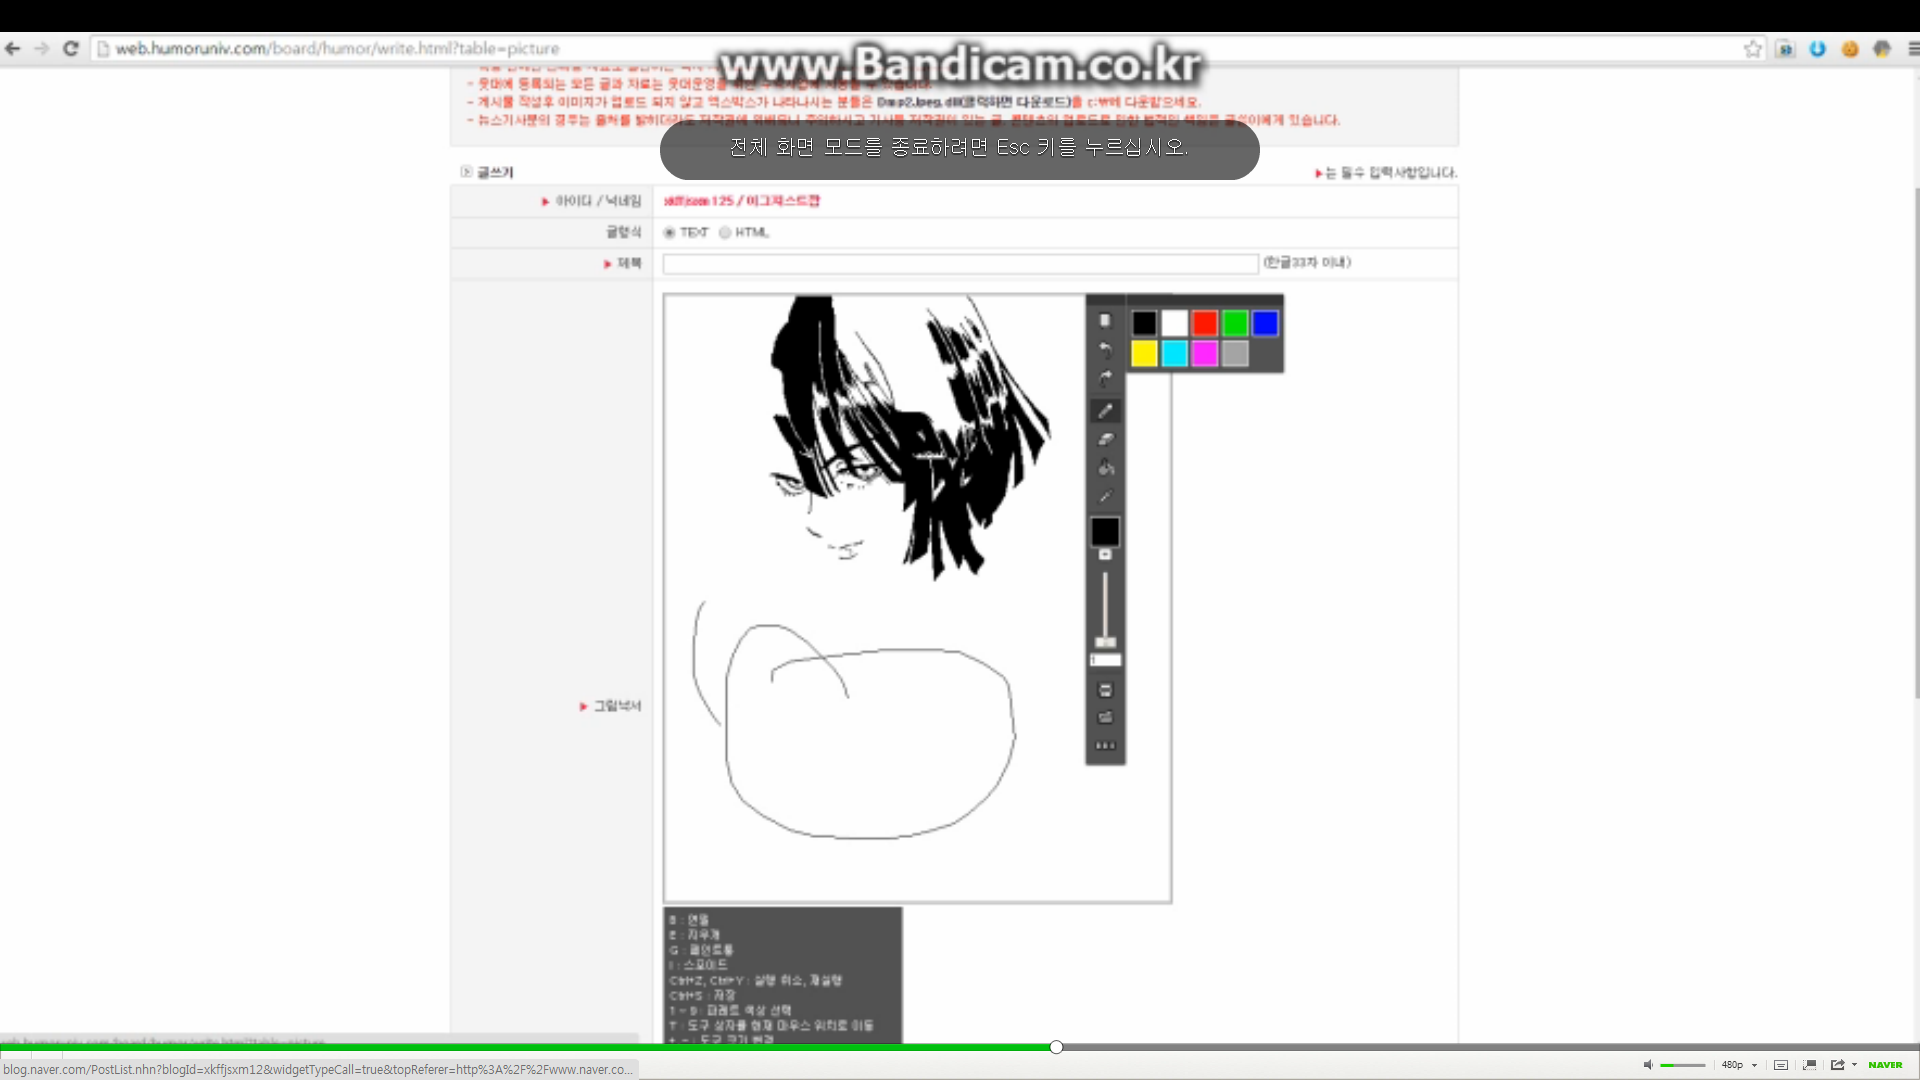
Task: Click the undo arrow in drawing toolbar
Action: click(1105, 350)
